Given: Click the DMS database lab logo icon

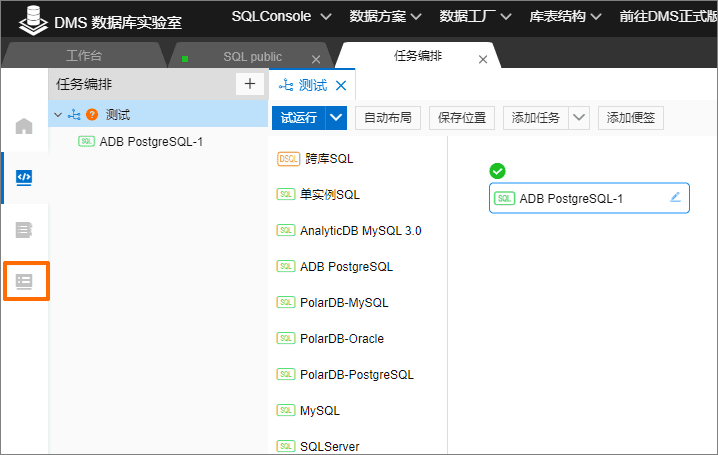Looking at the screenshot, I should pos(33,20).
